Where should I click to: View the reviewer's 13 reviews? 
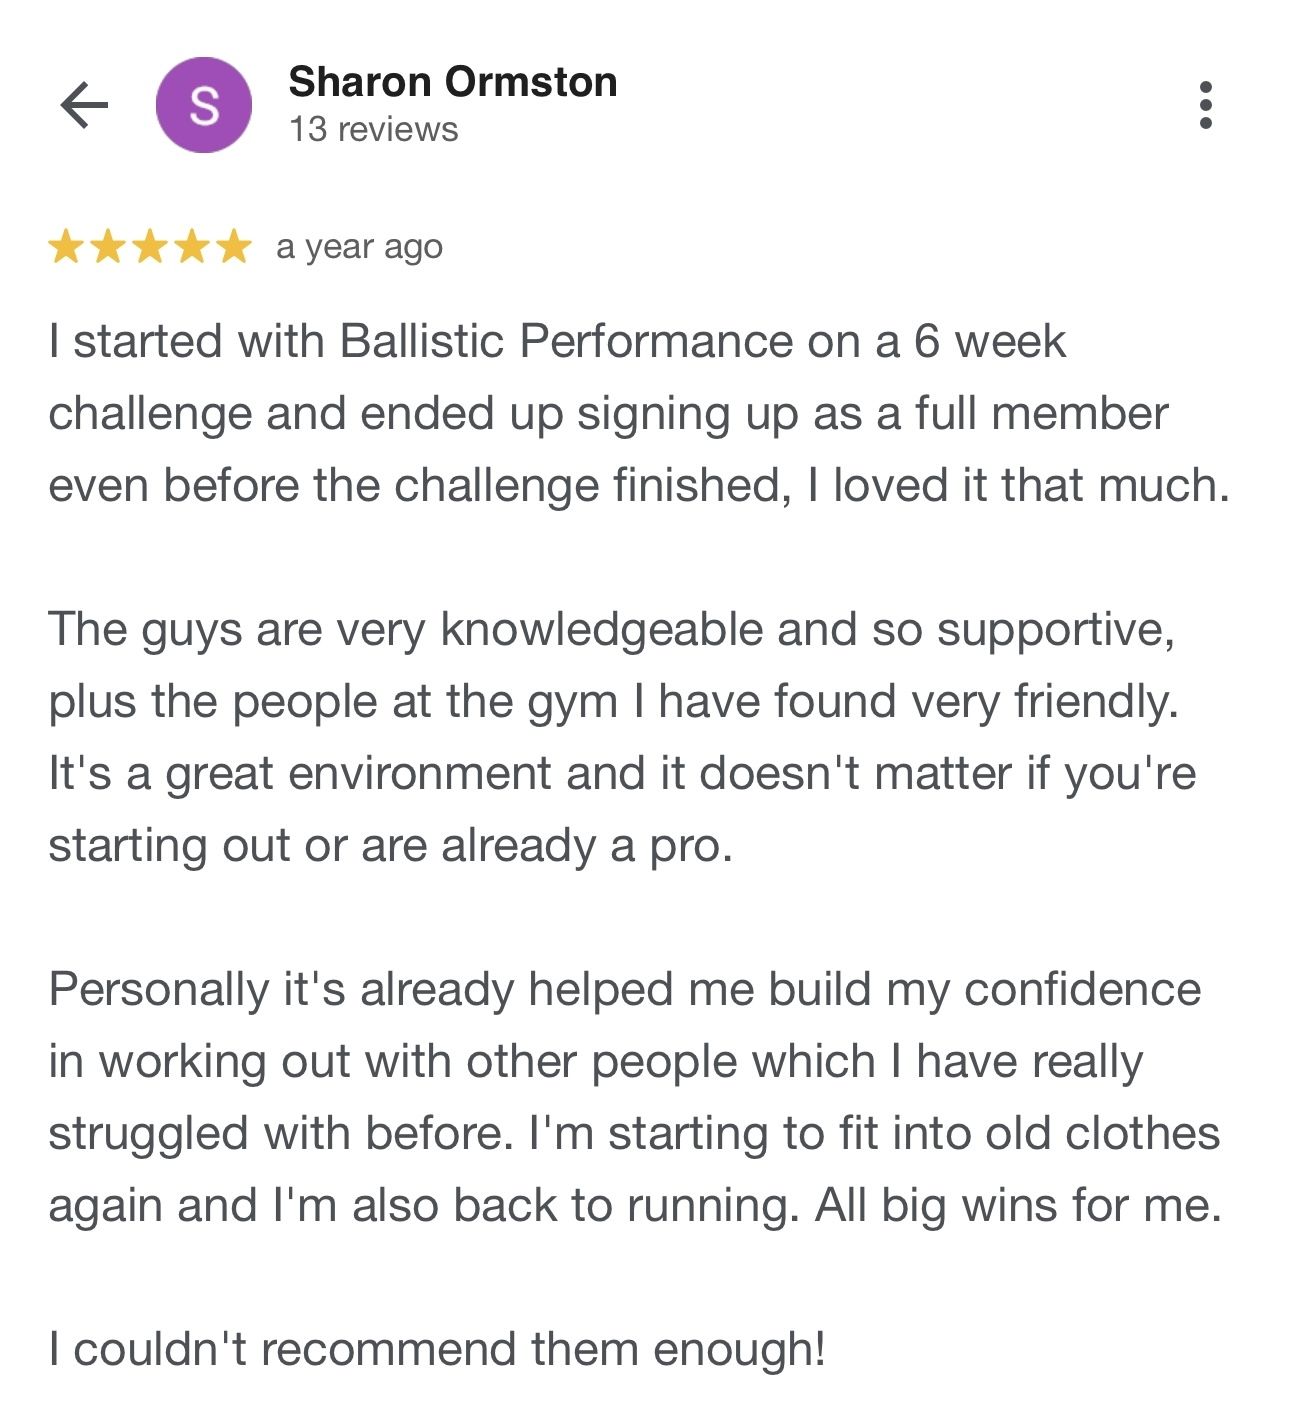click(x=373, y=130)
